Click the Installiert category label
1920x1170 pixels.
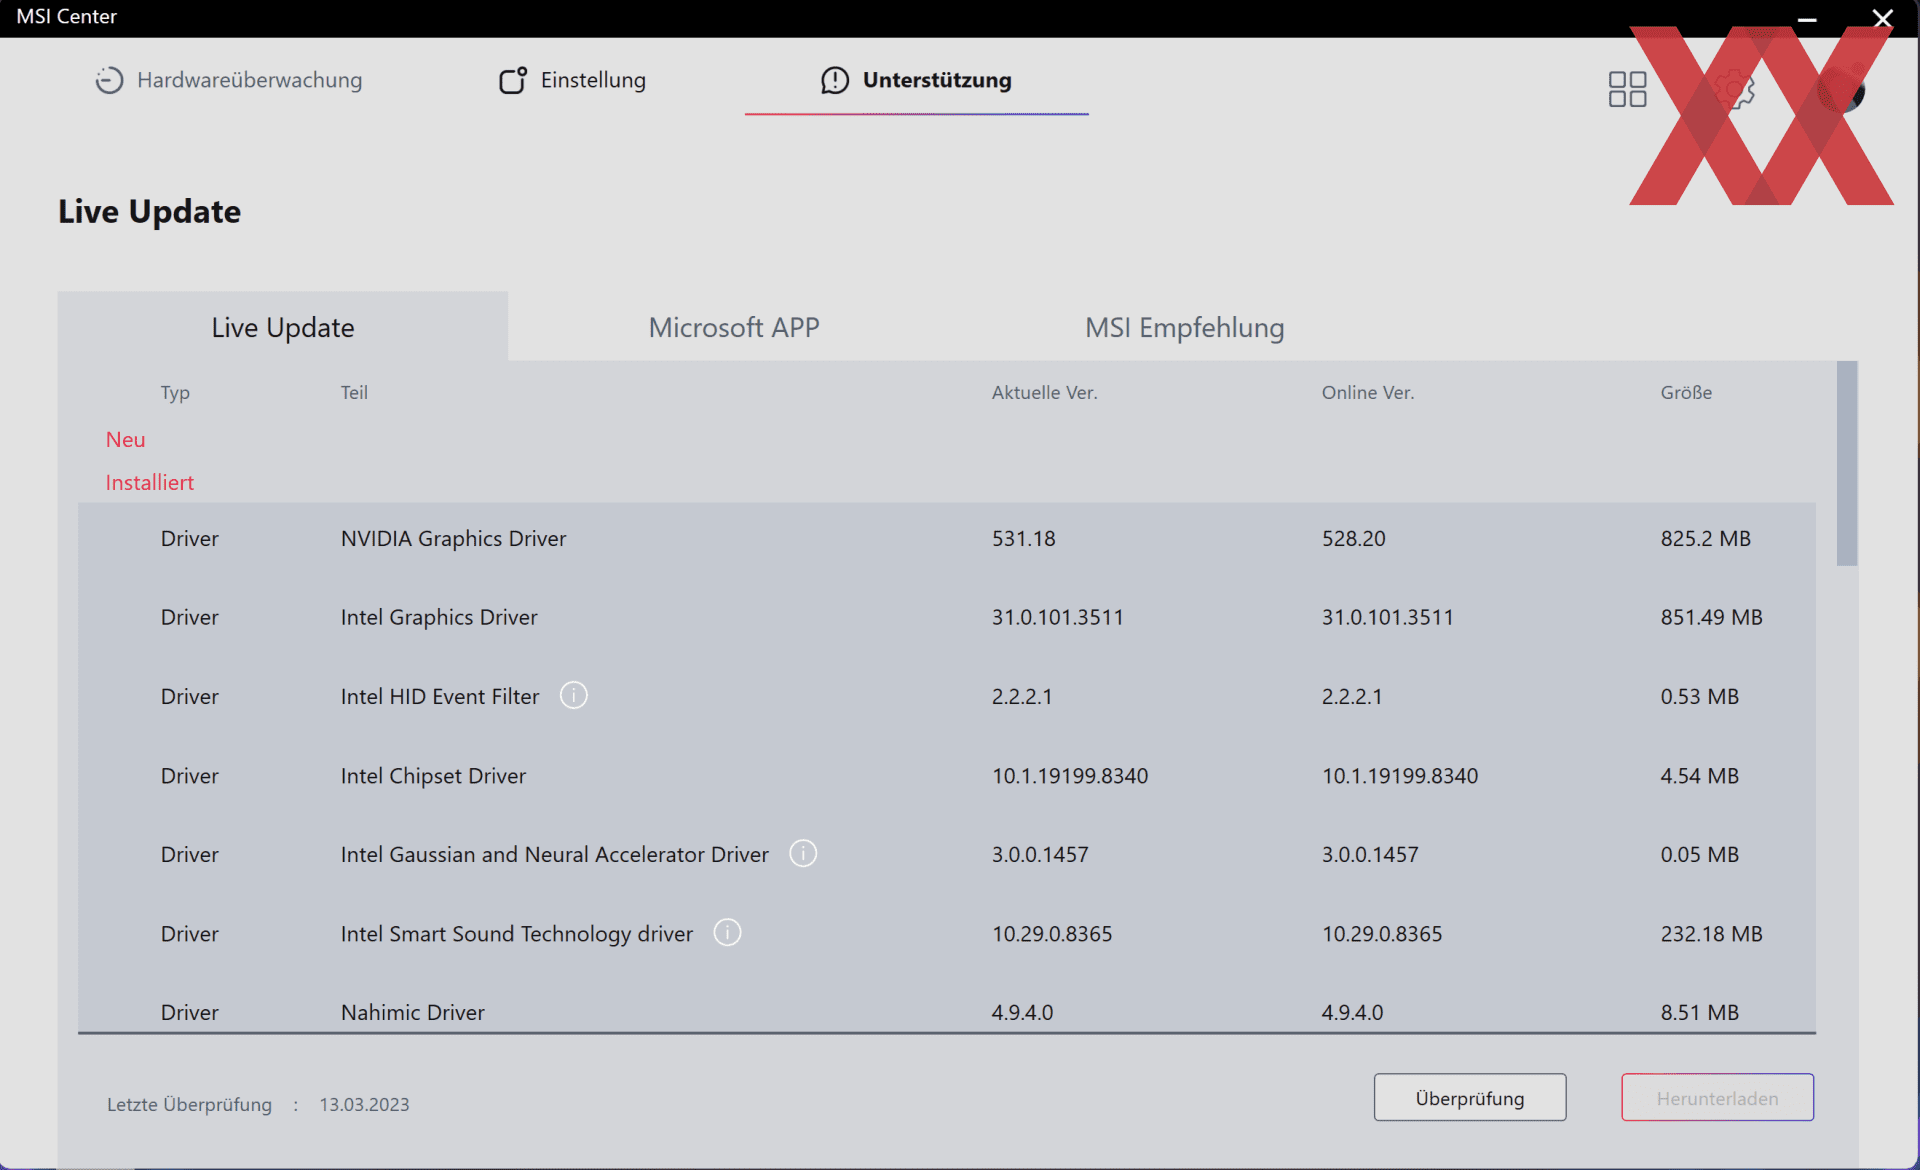tap(150, 483)
